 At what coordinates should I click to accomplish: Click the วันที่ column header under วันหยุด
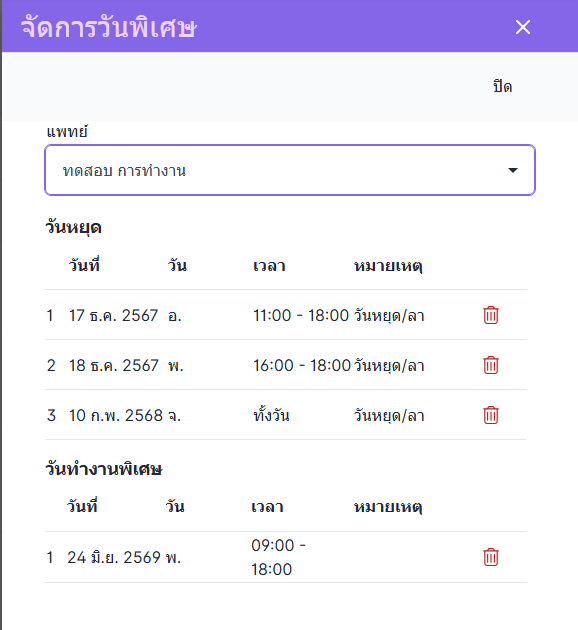[x=84, y=265]
